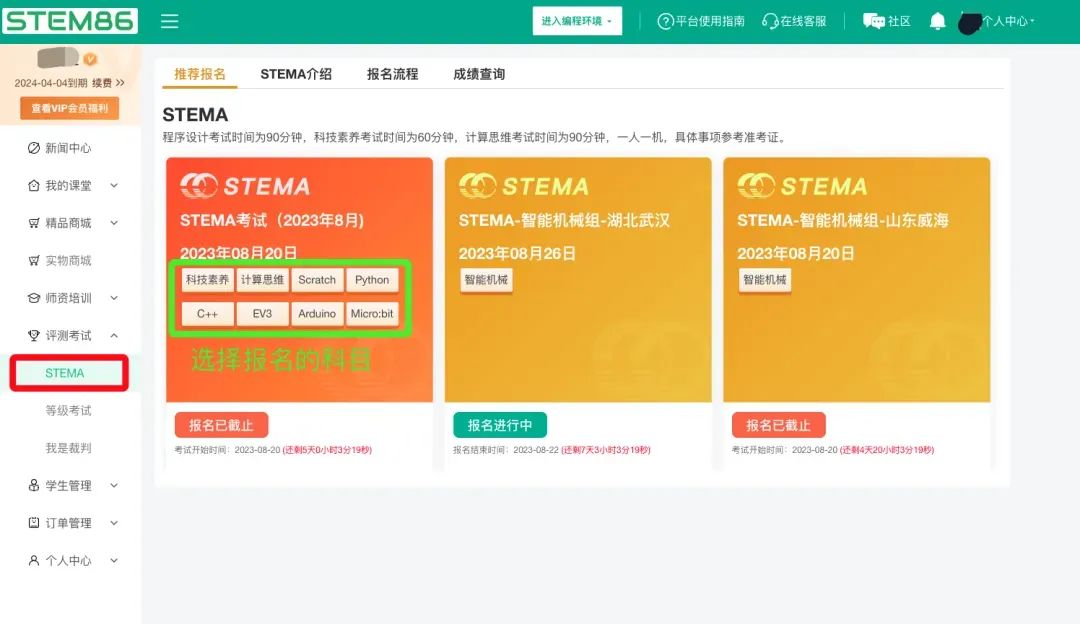Select the Micro:bit subject
Viewport: 1080px width, 624px height.
(x=372, y=313)
